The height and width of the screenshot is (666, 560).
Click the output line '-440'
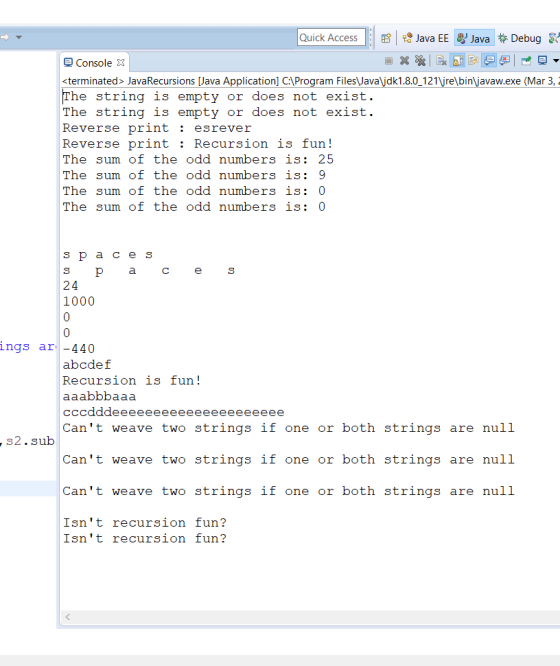[79, 349]
